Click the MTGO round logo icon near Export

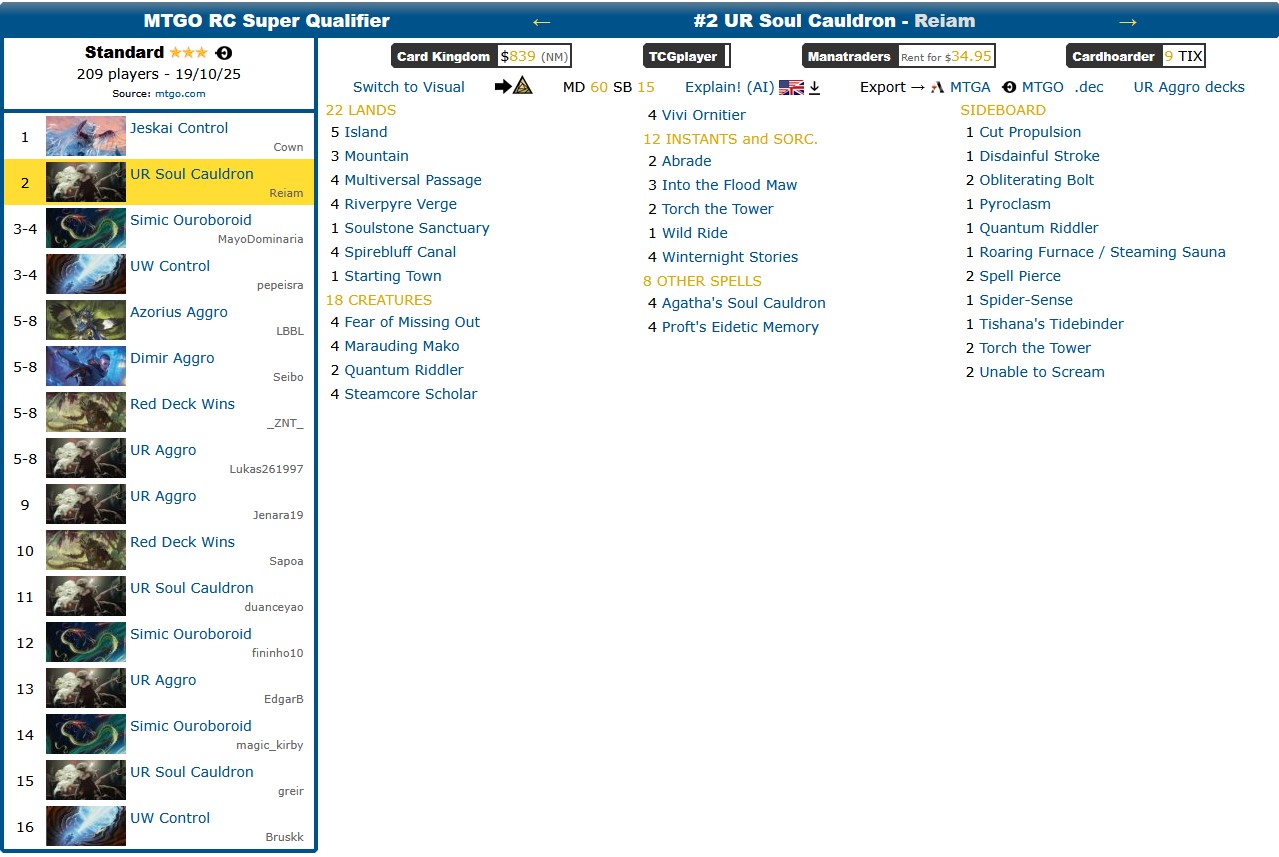[x=1009, y=87]
